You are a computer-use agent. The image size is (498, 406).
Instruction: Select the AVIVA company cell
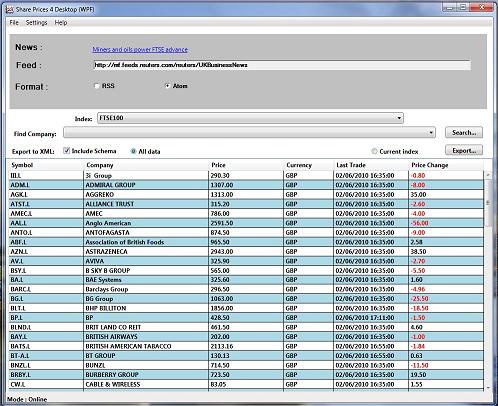(x=146, y=261)
